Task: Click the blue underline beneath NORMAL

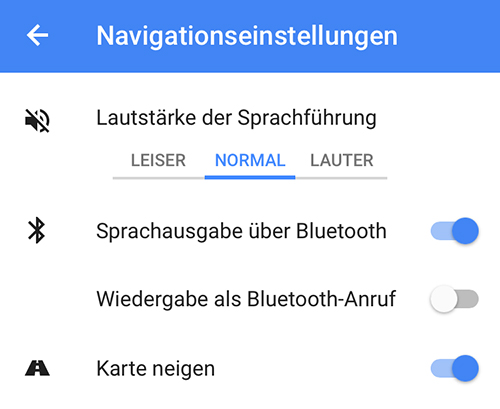Action: [x=250, y=178]
